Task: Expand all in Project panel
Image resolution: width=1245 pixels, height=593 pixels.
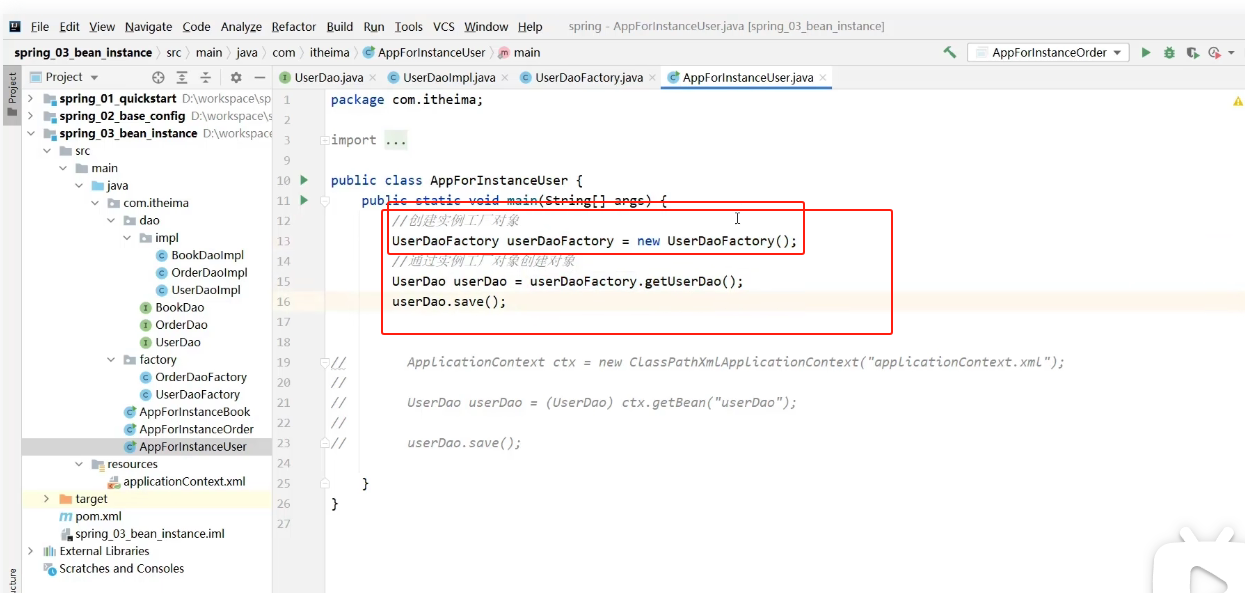Action: tap(182, 77)
